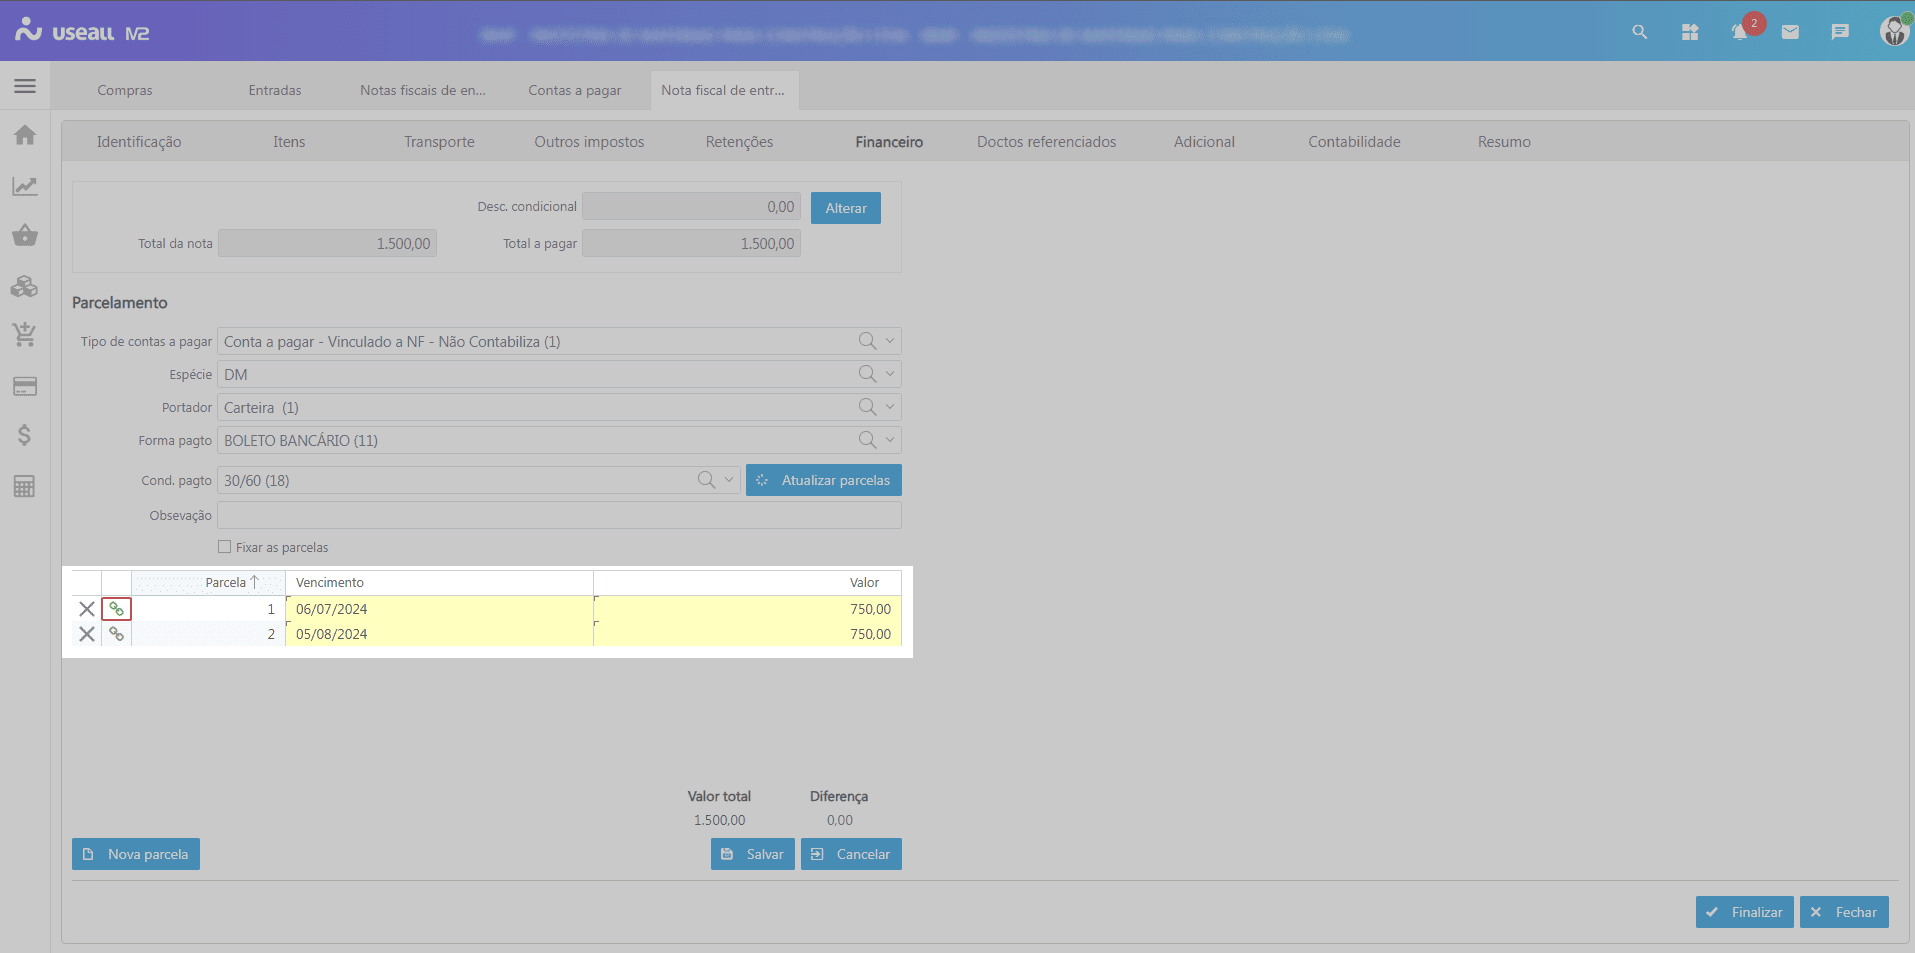Open the hamburger menu in sidebar
Screen dimensions: 1915x953
pos(25,86)
